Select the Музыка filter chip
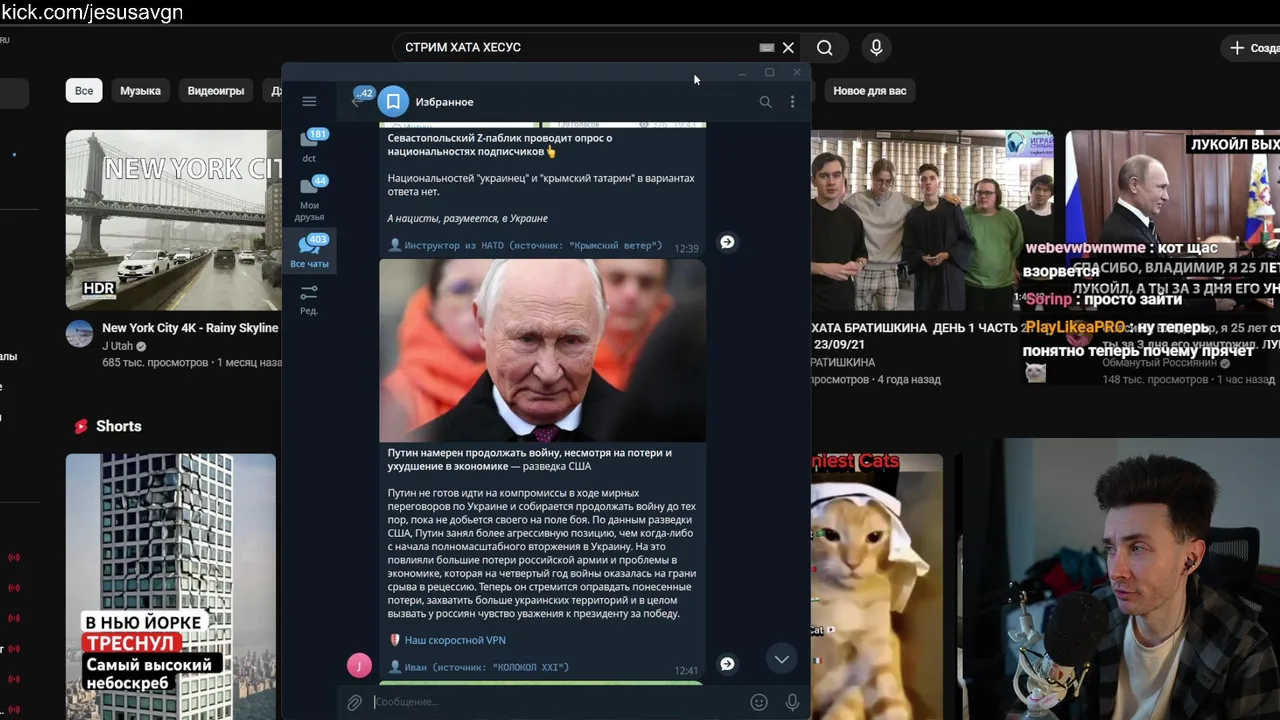 (140, 91)
